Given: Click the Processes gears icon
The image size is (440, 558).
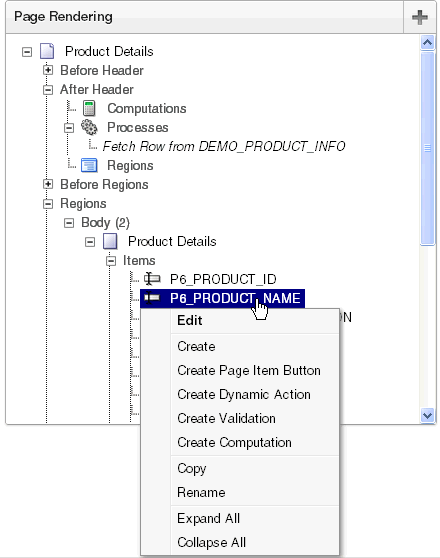Looking at the screenshot, I should (89, 127).
